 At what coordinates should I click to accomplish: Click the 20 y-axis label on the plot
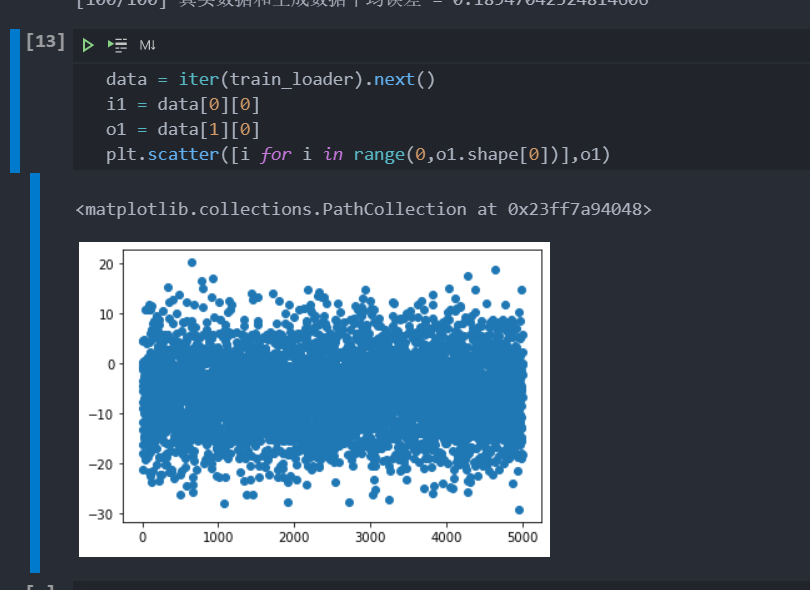tap(106, 265)
